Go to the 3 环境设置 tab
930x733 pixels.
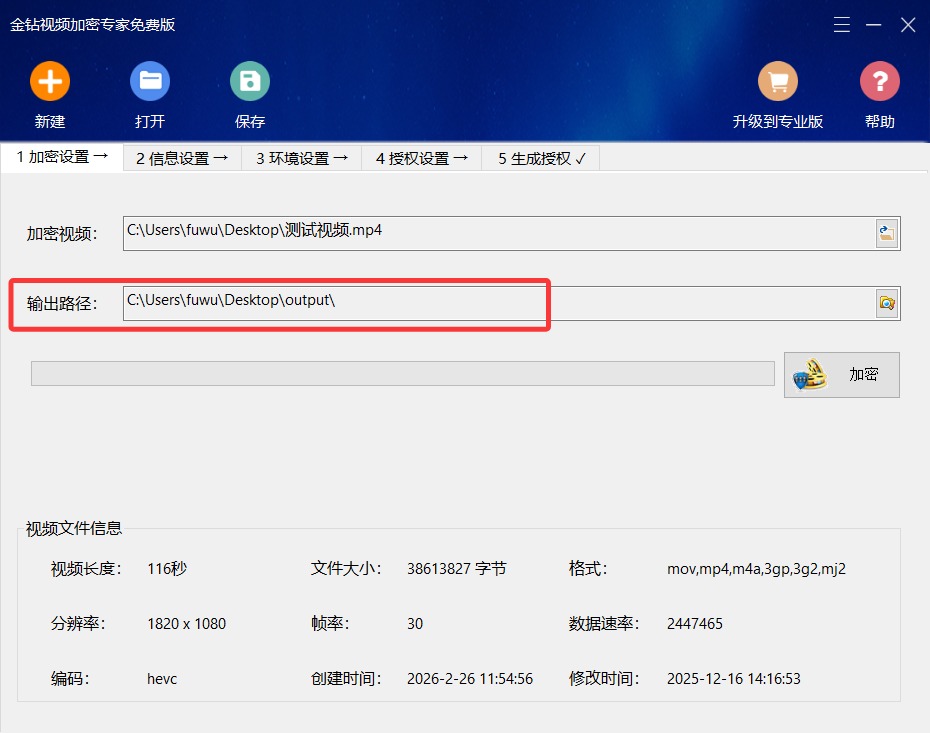pos(302,158)
